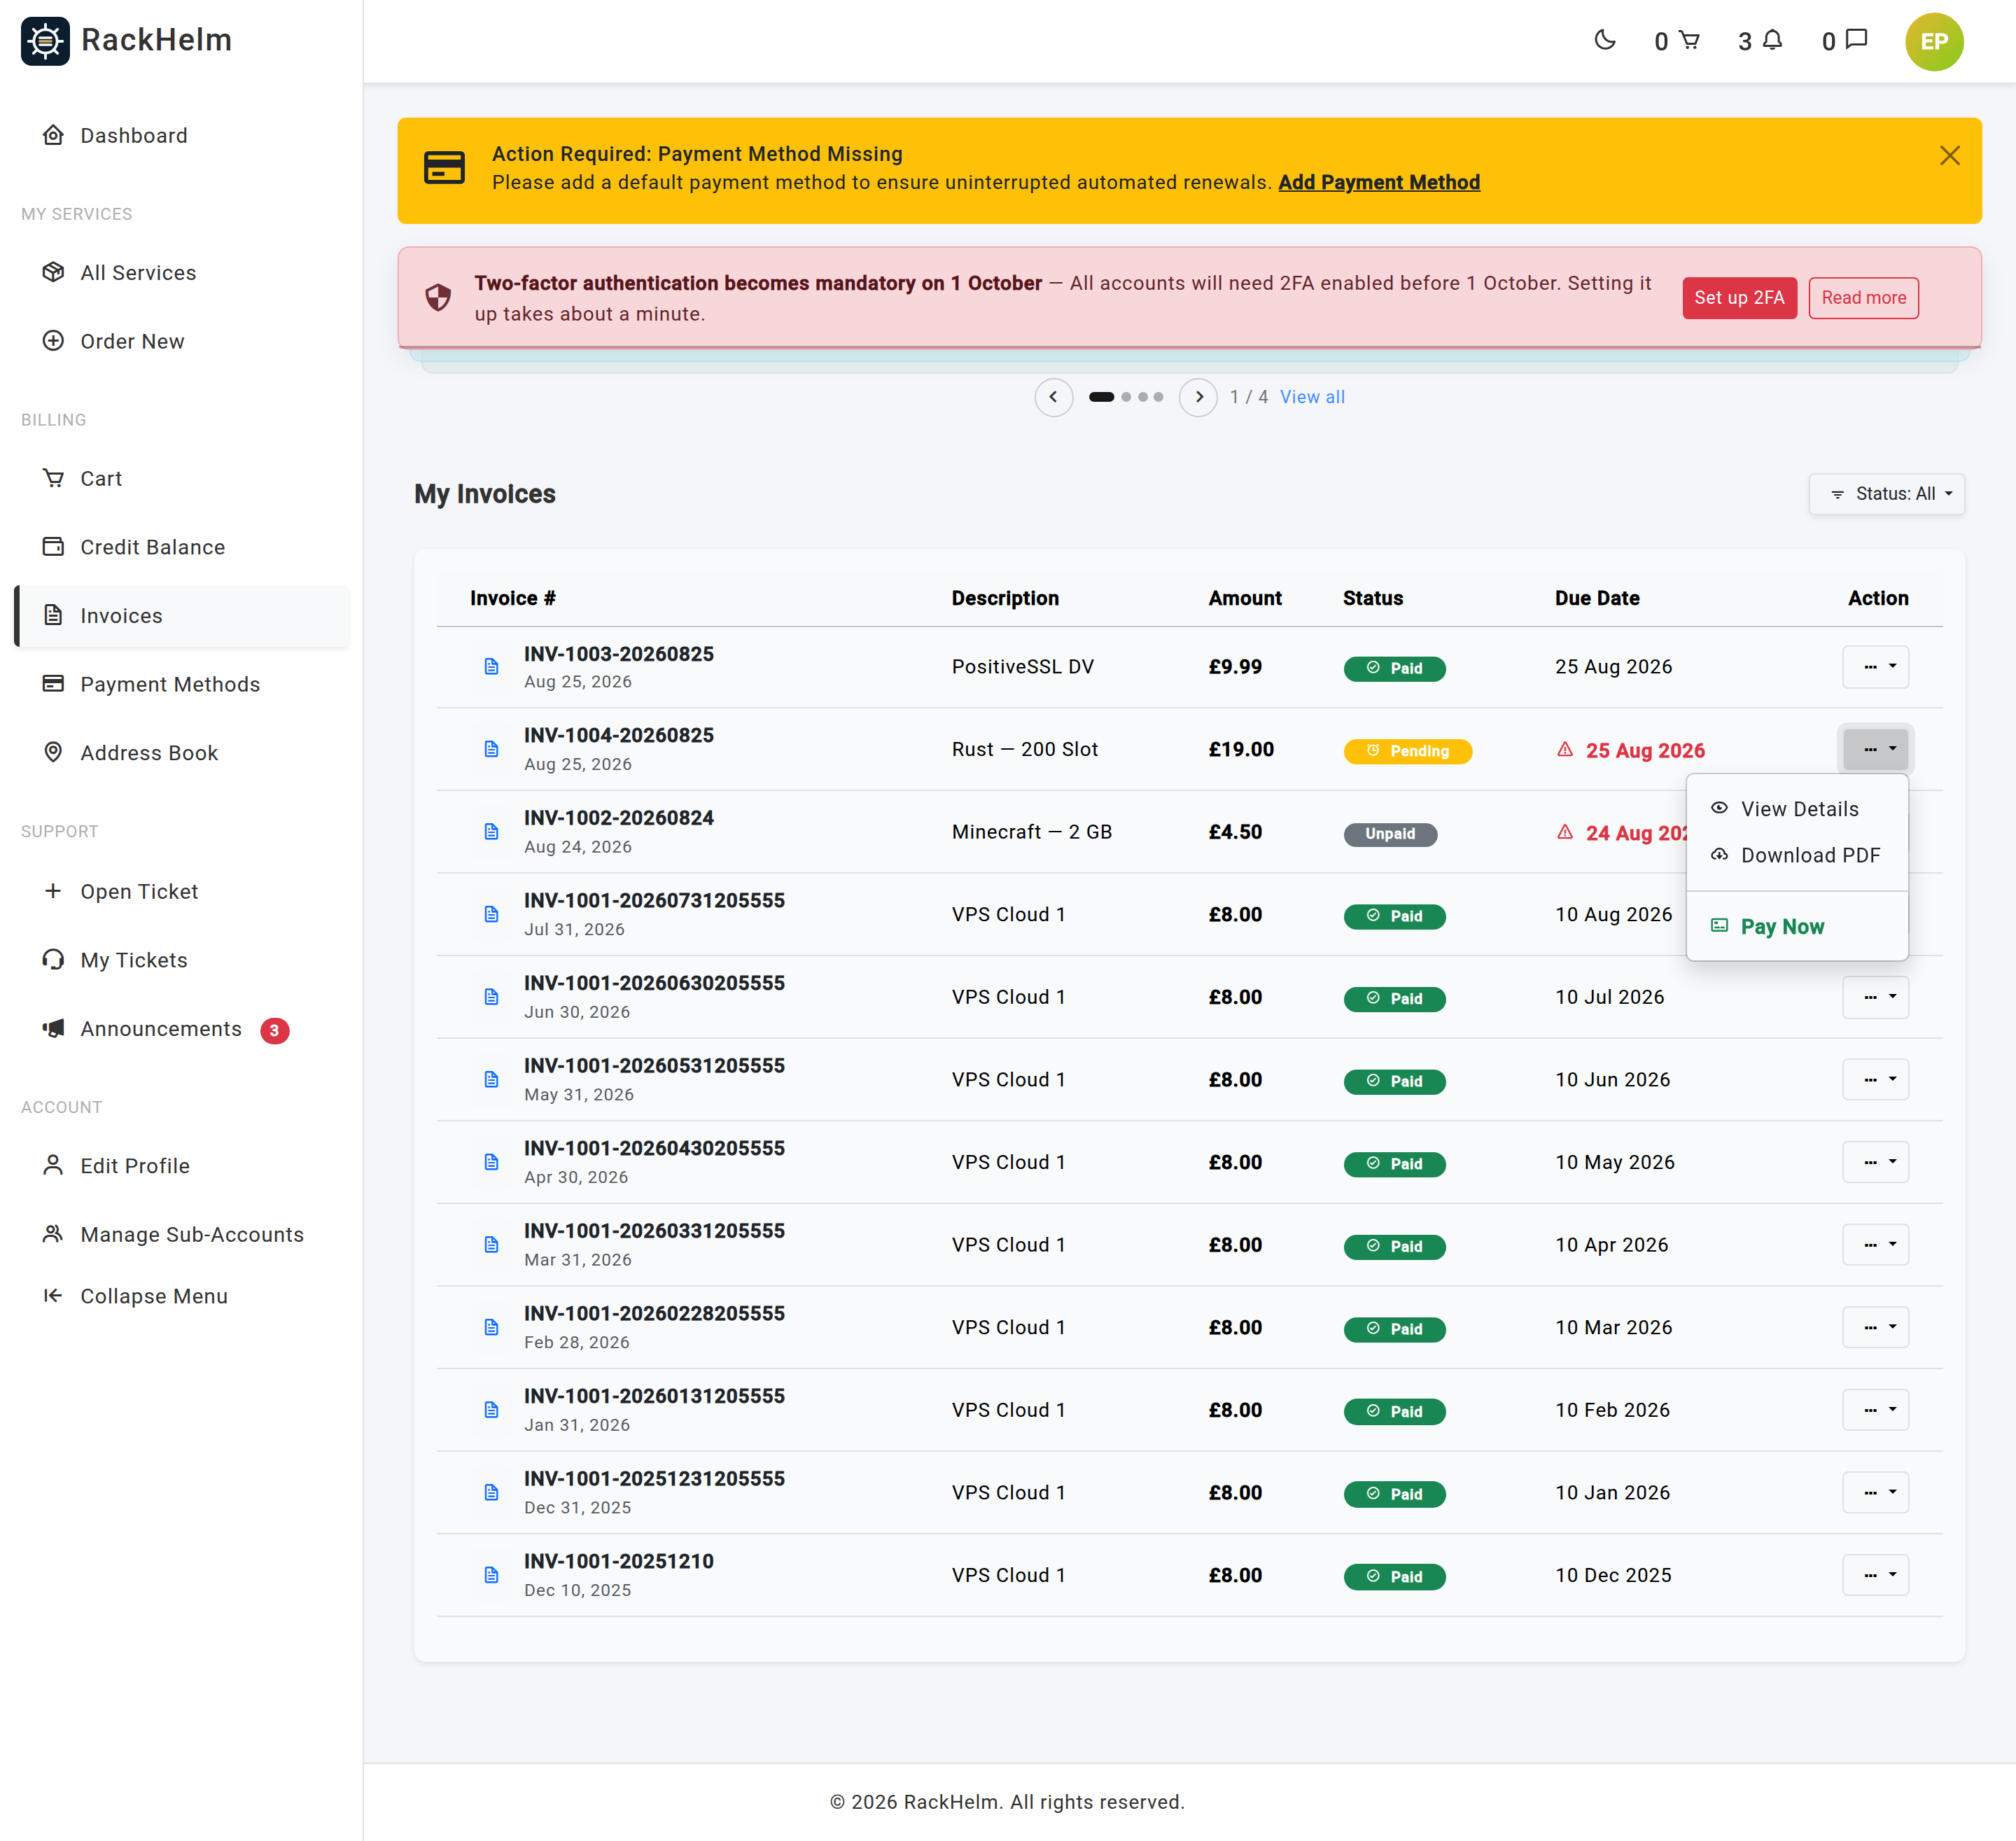Open action dropdown for 10 Mar 2026 invoice
The width and height of the screenshot is (2016, 1841).
1875,1328
